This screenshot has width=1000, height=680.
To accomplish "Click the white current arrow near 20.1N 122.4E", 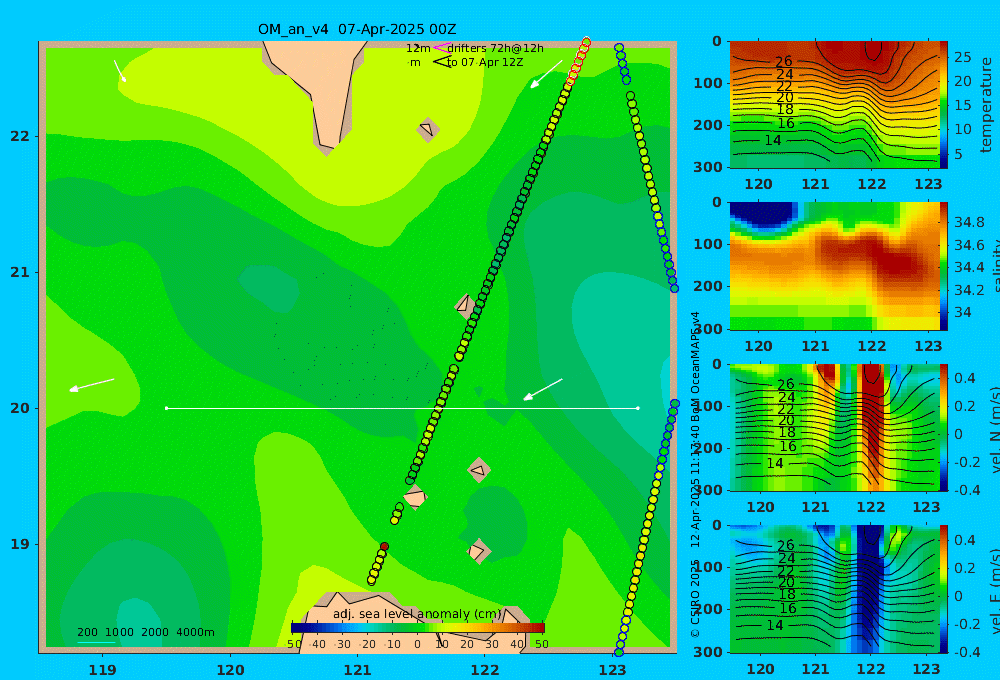I will [543, 390].
